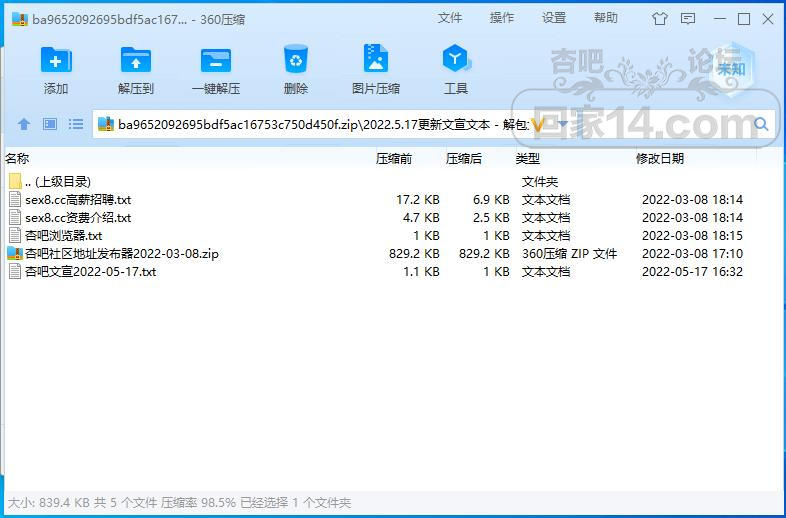Click the 解压到 (Extract to) icon
786x518 pixels.
(135, 60)
